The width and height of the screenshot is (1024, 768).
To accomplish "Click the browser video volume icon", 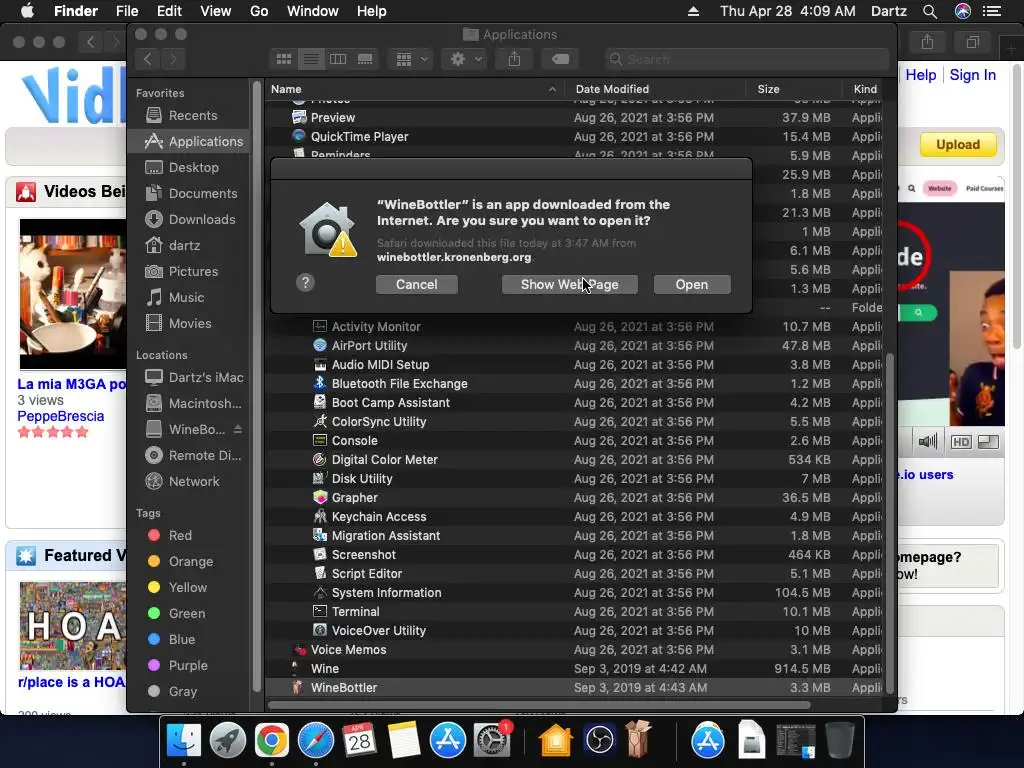I will 927,442.
